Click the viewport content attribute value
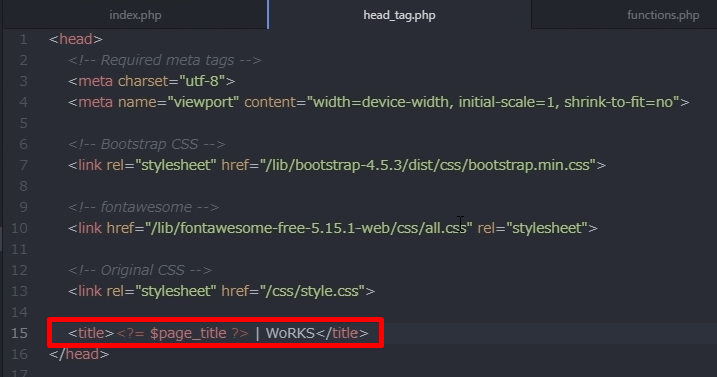717x377 pixels. coord(493,102)
